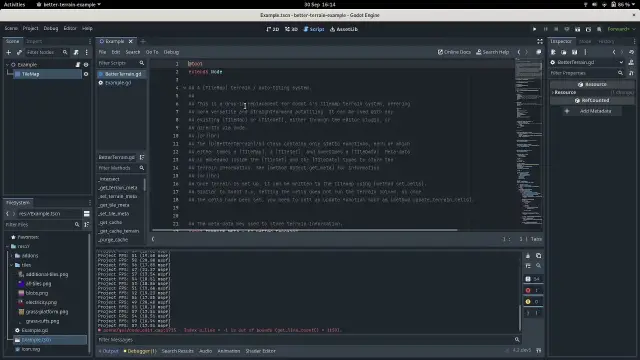Switch to the Import dock tab
This screenshot has width=640, height=360.
coord(34,41)
